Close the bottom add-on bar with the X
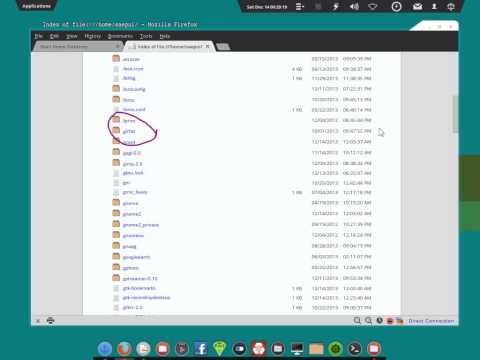 click(38, 321)
